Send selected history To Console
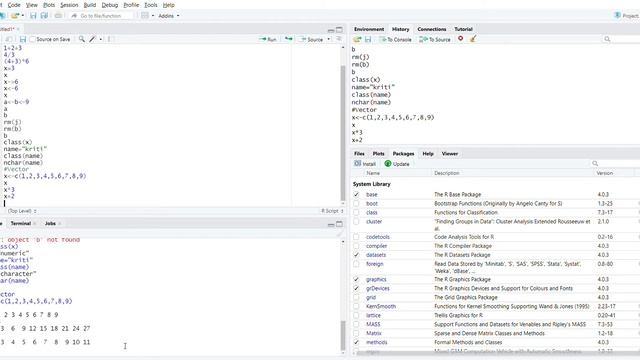The width and height of the screenshot is (640, 360). click(x=396, y=39)
